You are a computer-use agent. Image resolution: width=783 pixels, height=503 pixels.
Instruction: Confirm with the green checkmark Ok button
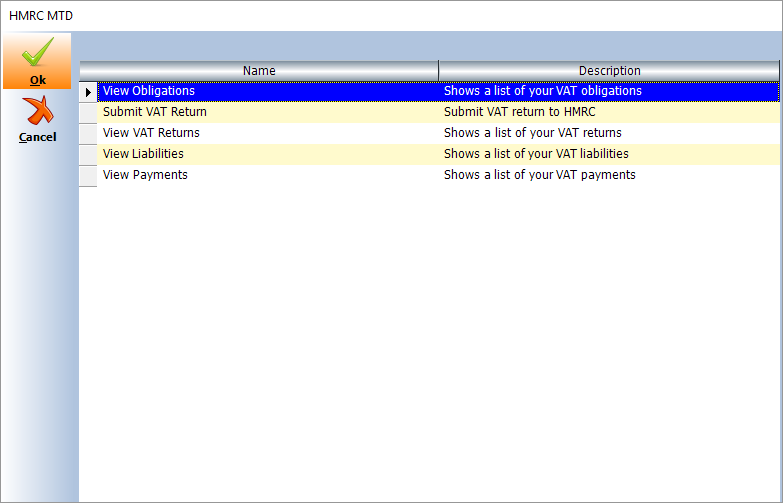[37, 61]
